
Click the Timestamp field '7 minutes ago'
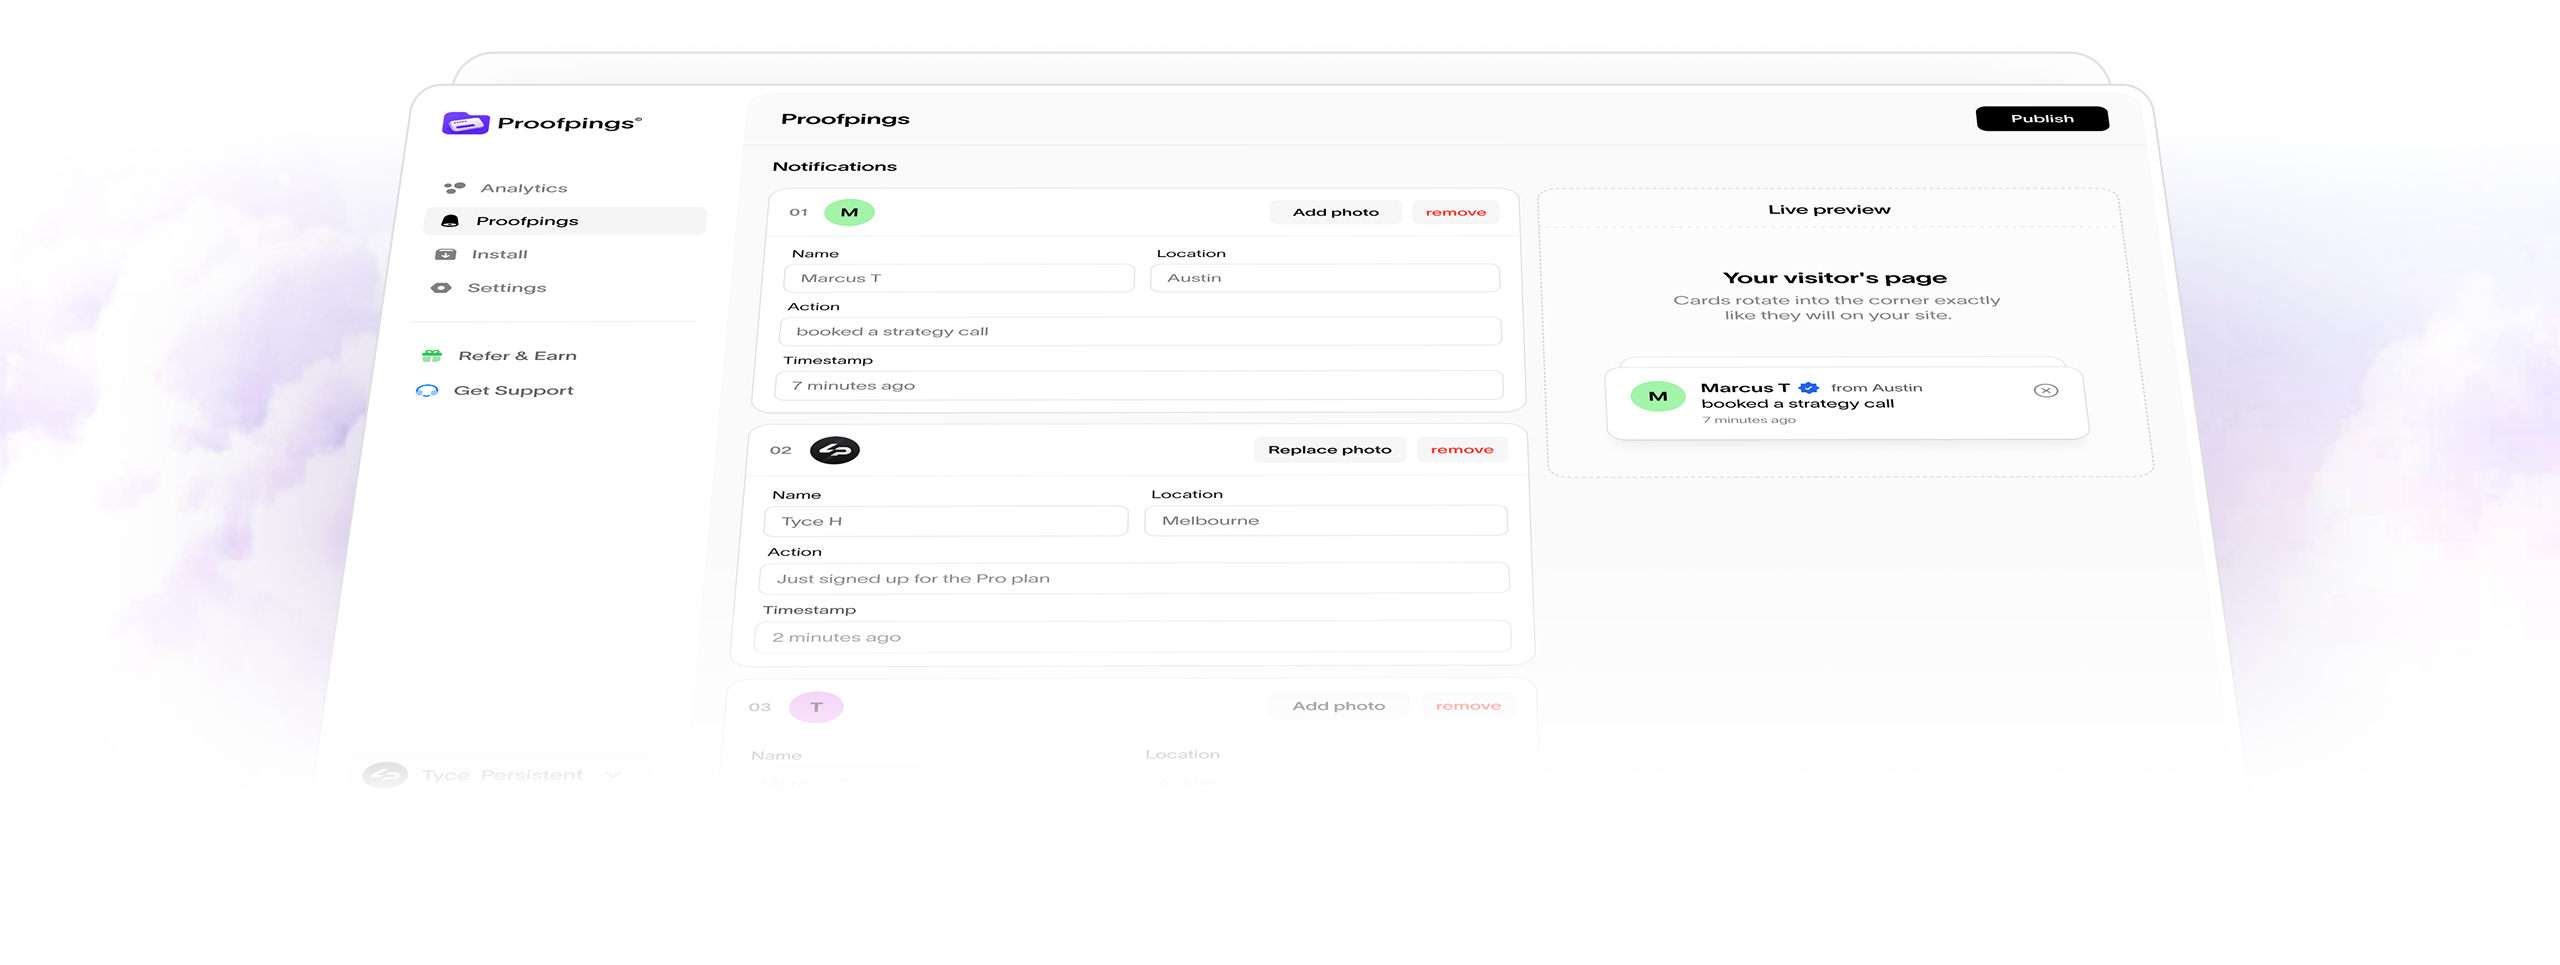click(1139, 385)
